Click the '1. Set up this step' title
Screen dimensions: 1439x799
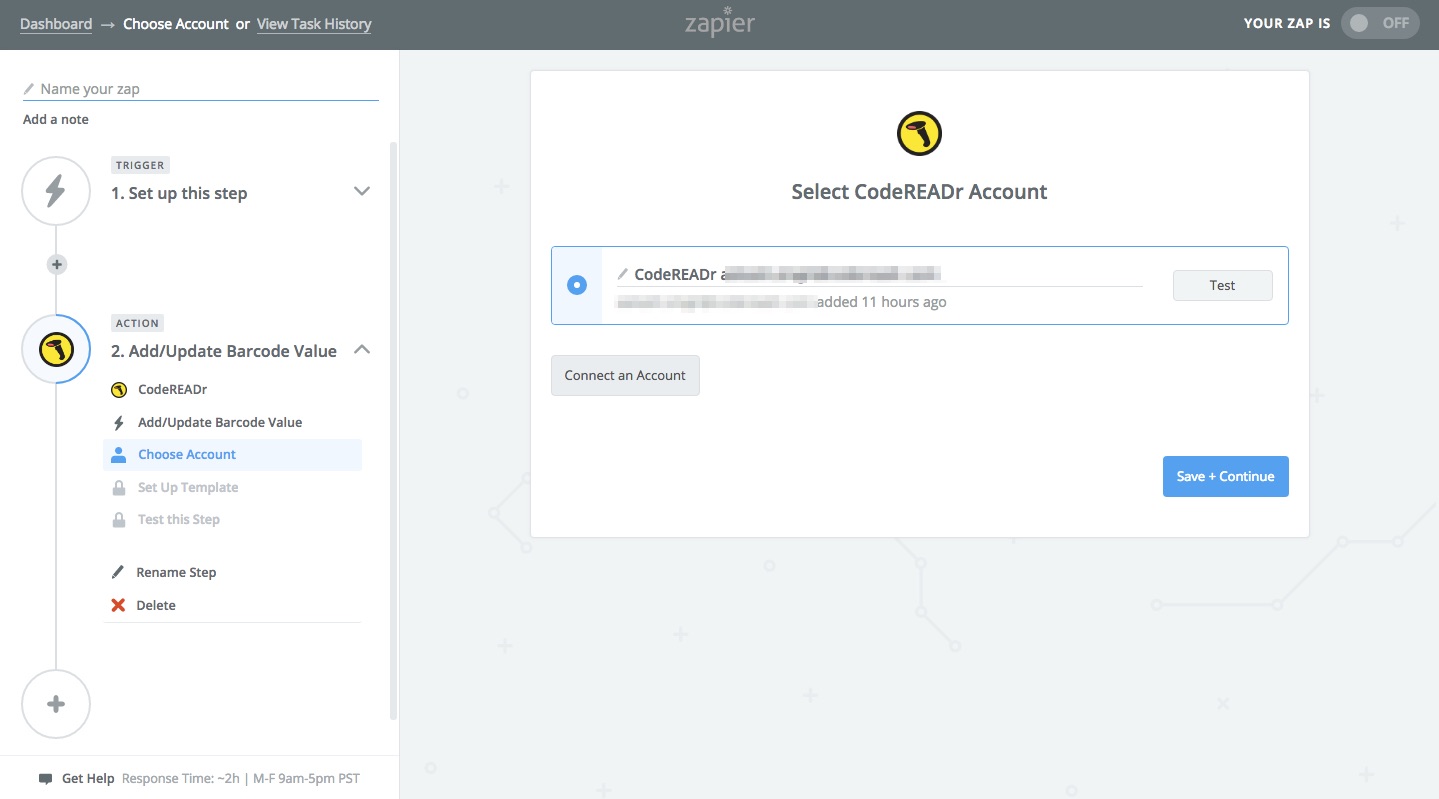[x=179, y=194]
